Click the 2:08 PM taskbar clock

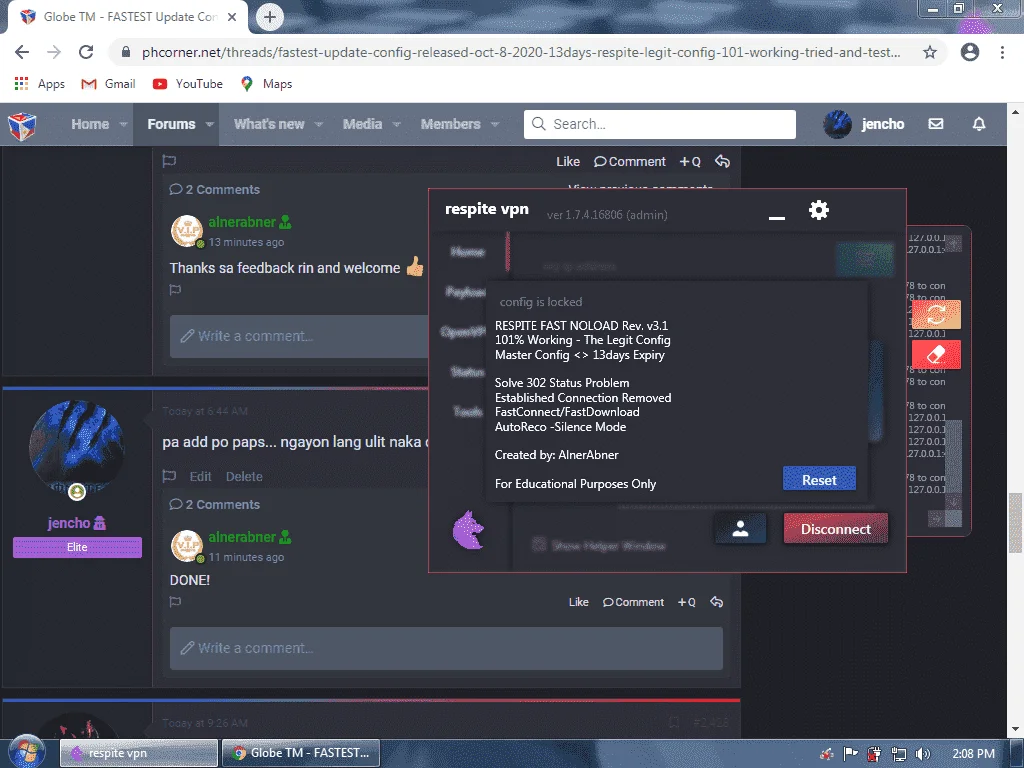click(x=973, y=754)
